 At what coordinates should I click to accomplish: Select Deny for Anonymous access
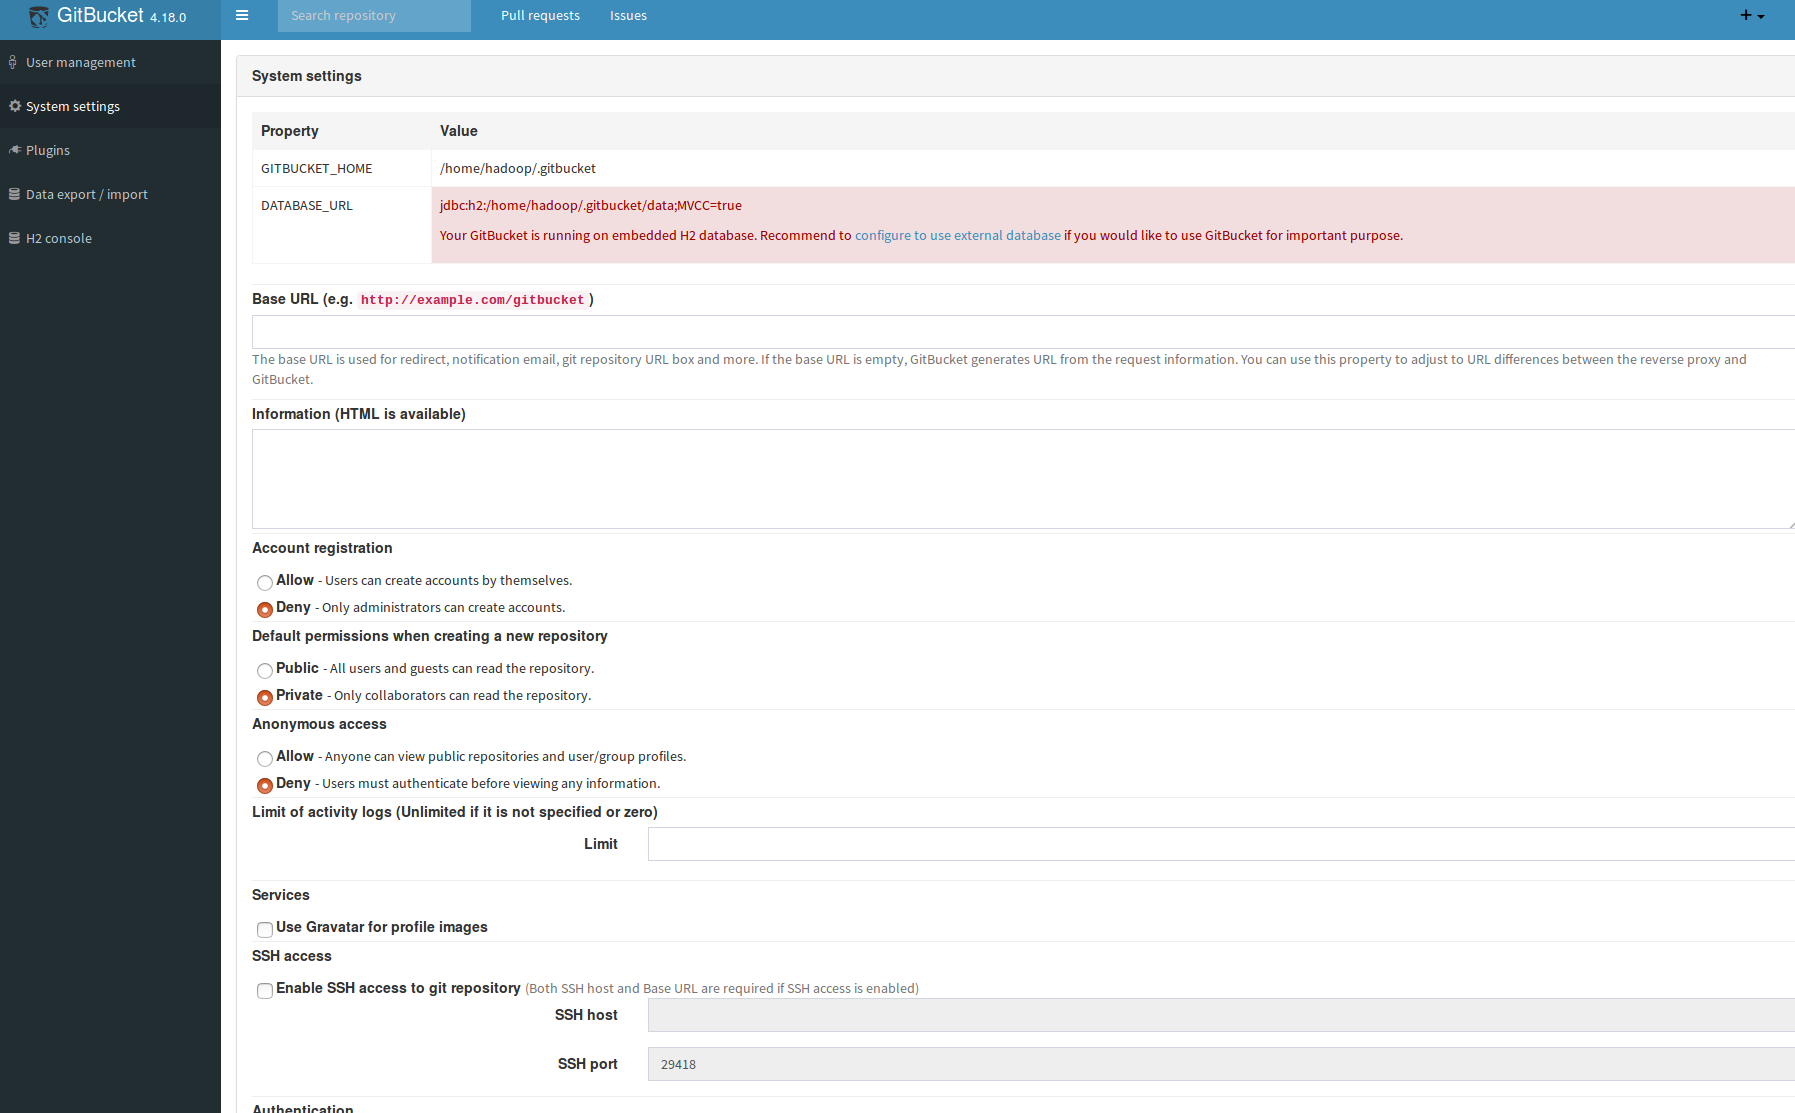pyautogui.click(x=265, y=785)
